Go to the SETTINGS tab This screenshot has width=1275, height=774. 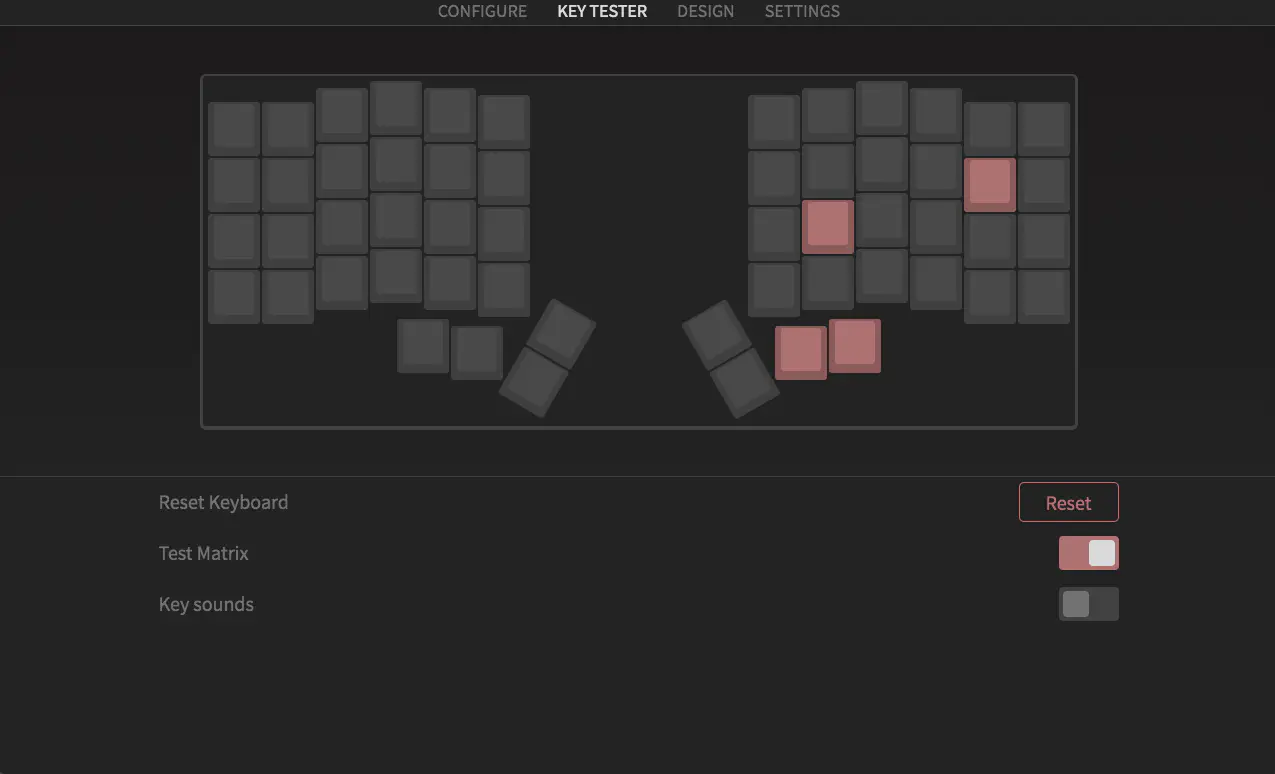point(802,12)
